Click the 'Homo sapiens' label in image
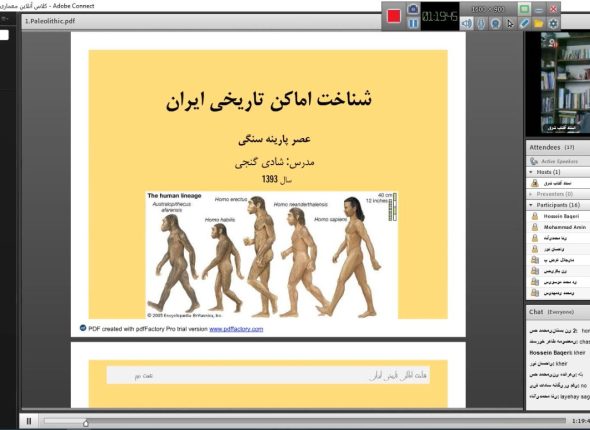 330,219
